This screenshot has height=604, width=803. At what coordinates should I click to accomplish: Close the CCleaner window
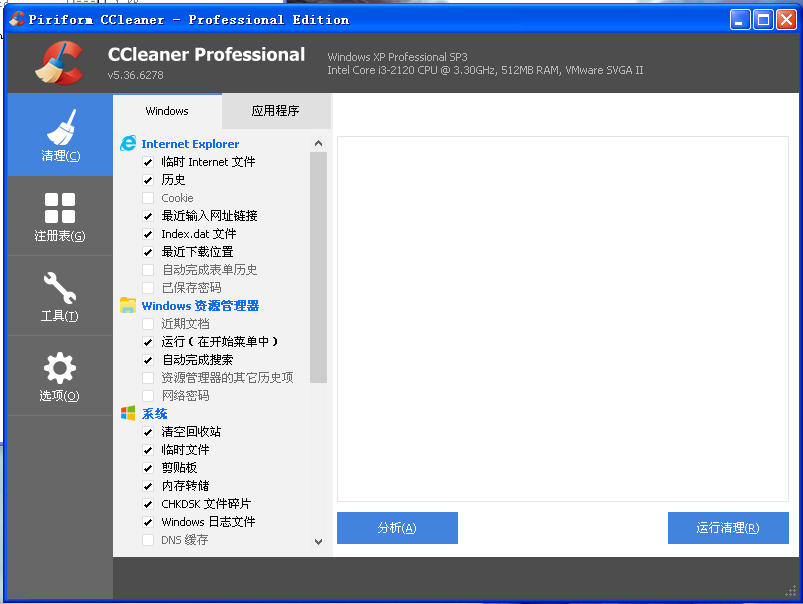tap(786, 20)
